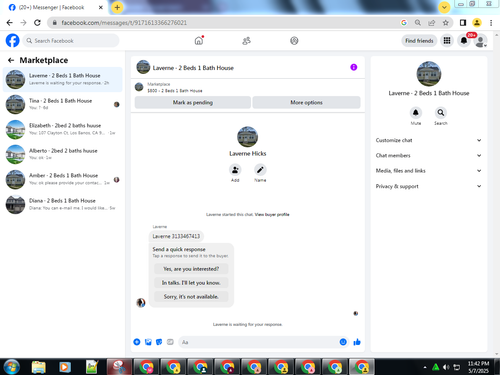Open Friends icon in top navigation
Screen dimensions: 500x375
[x=246, y=41]
